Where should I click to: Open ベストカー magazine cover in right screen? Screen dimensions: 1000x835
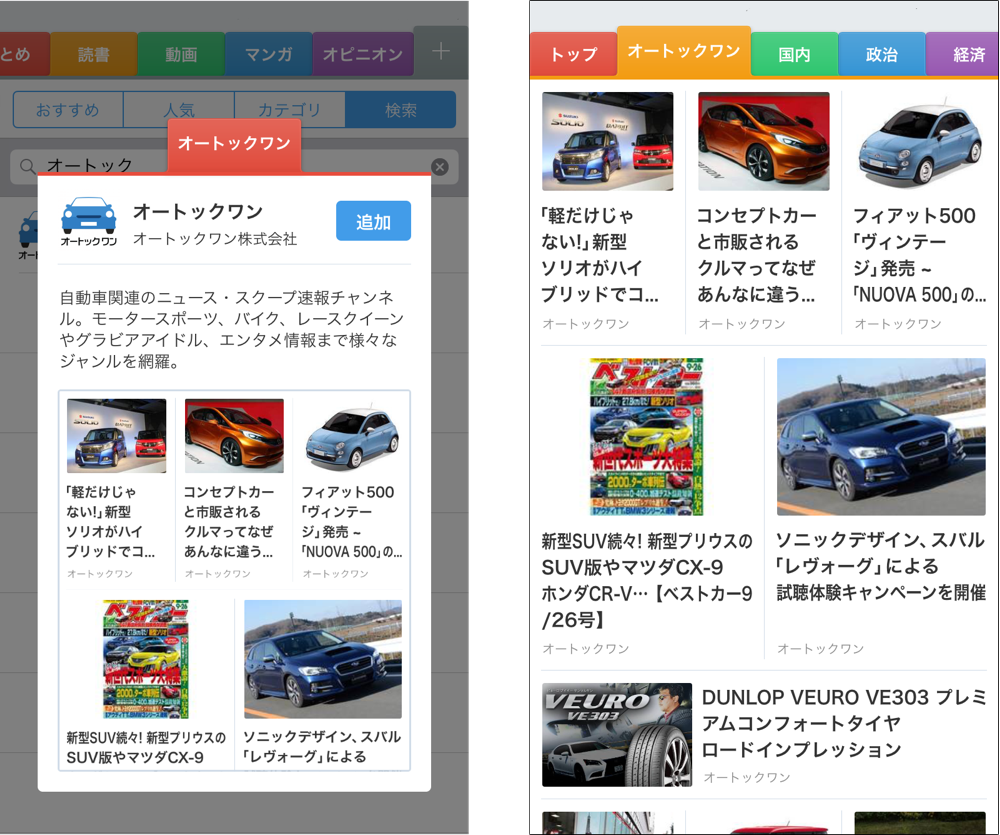point(646,436)
